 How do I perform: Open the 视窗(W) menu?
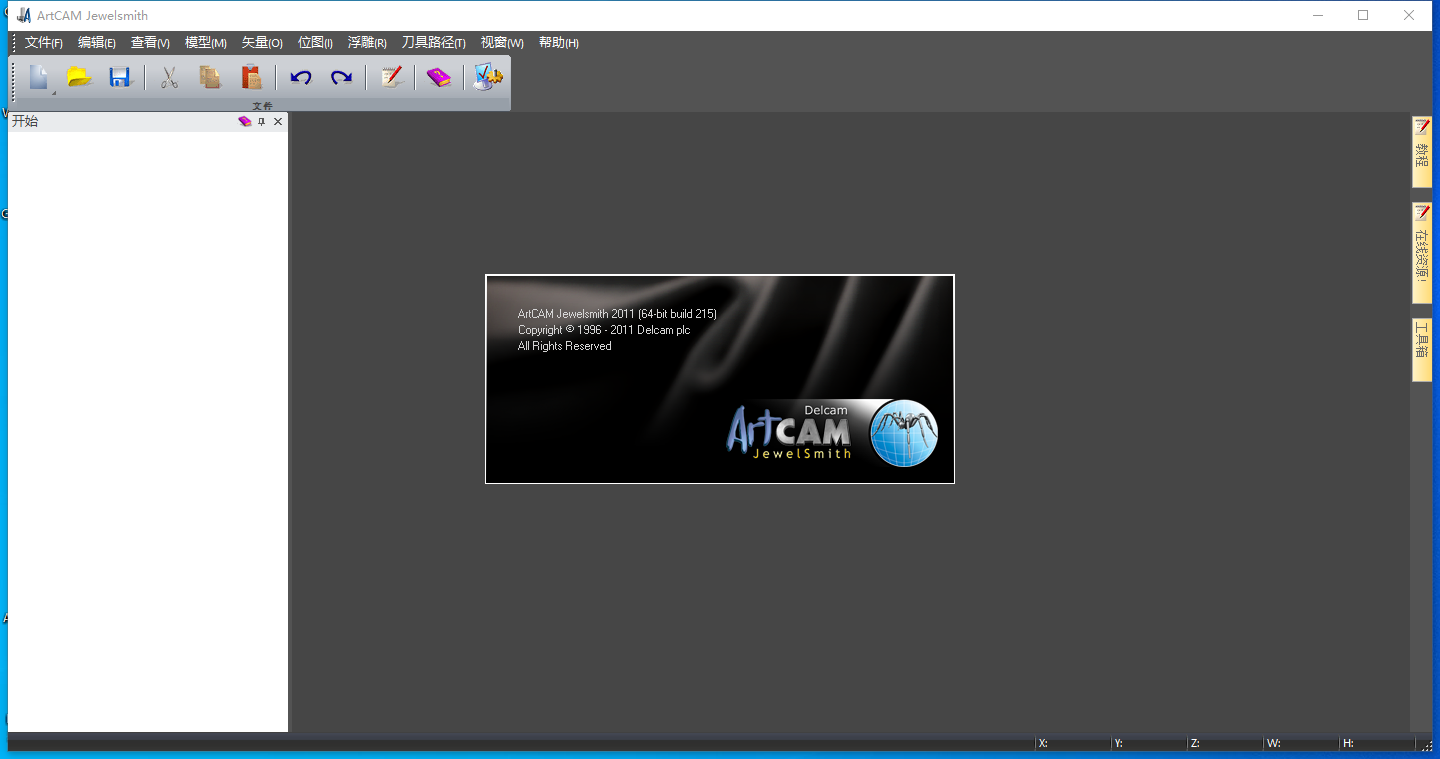coord(502,43)
